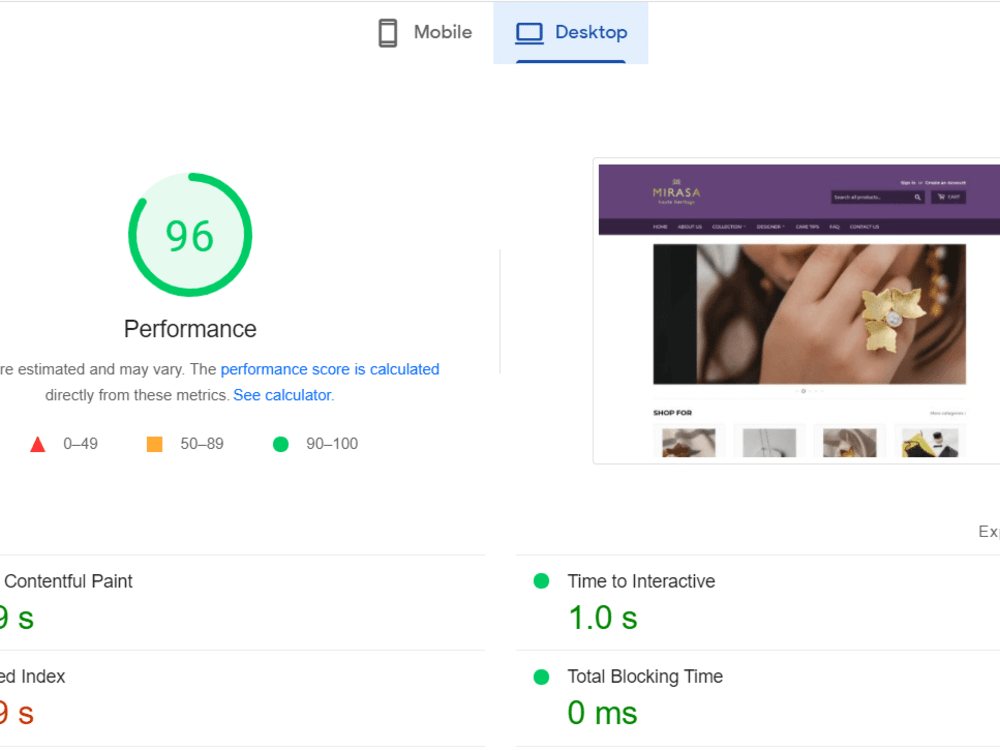Click the 'Total Blocking Time' metric label
This screenshot has height=750, width=1000.
click(x=645, y=677)
